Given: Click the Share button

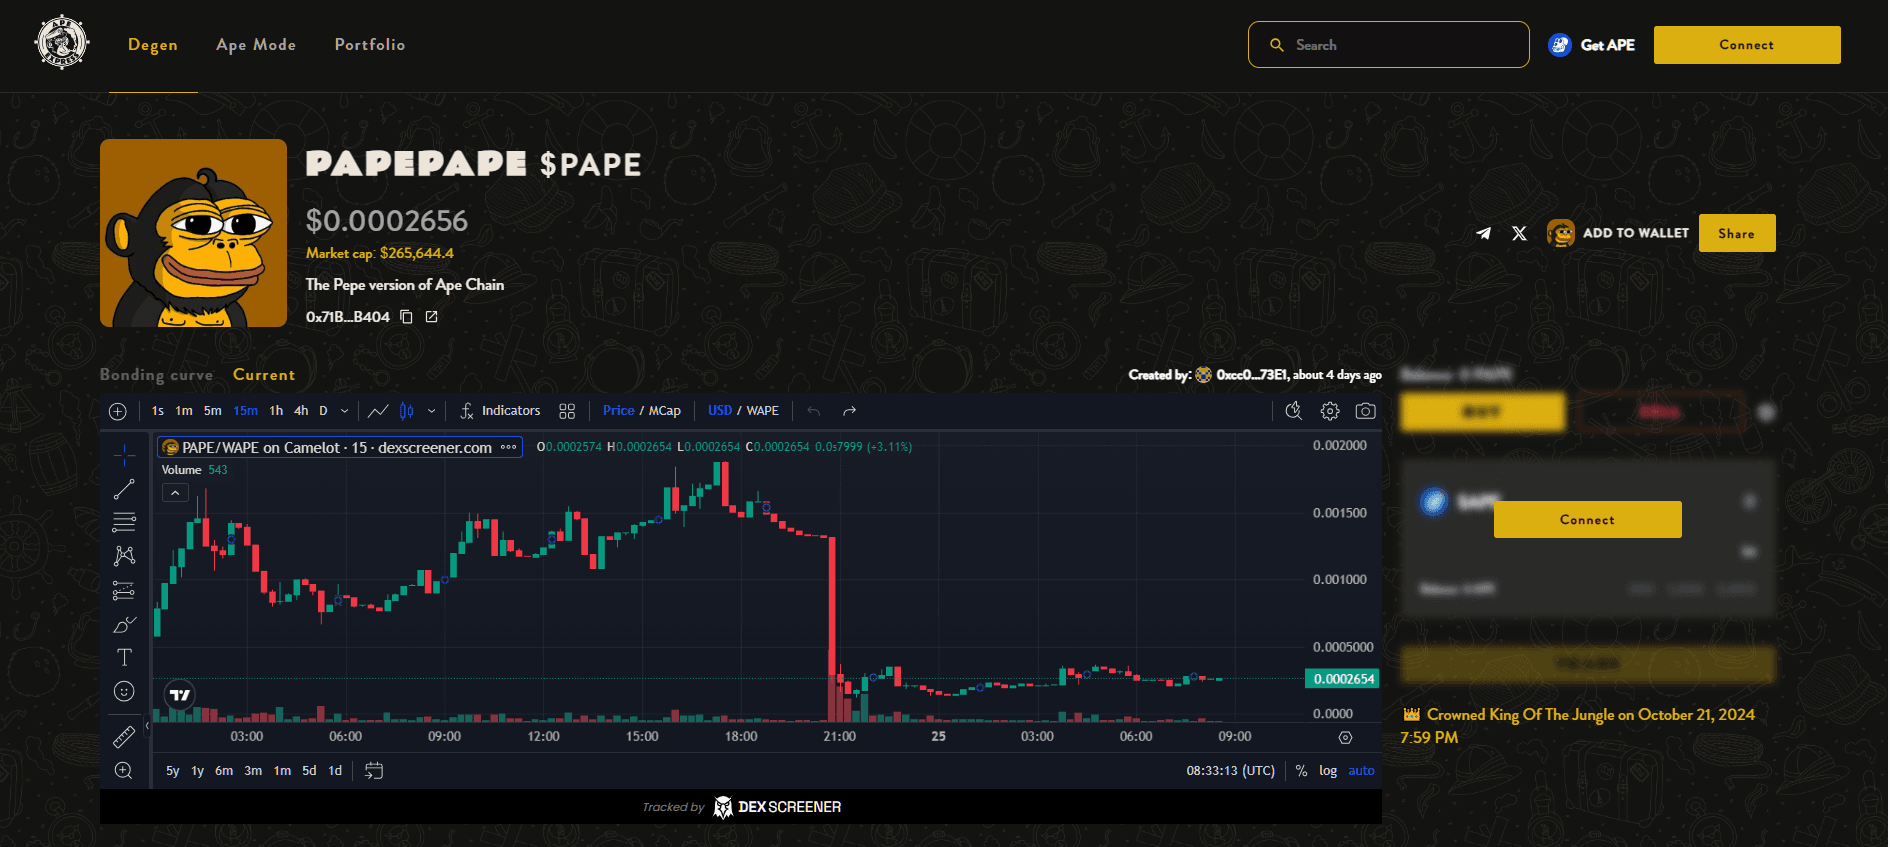Looking at the screenshot, I should 1736,233.
